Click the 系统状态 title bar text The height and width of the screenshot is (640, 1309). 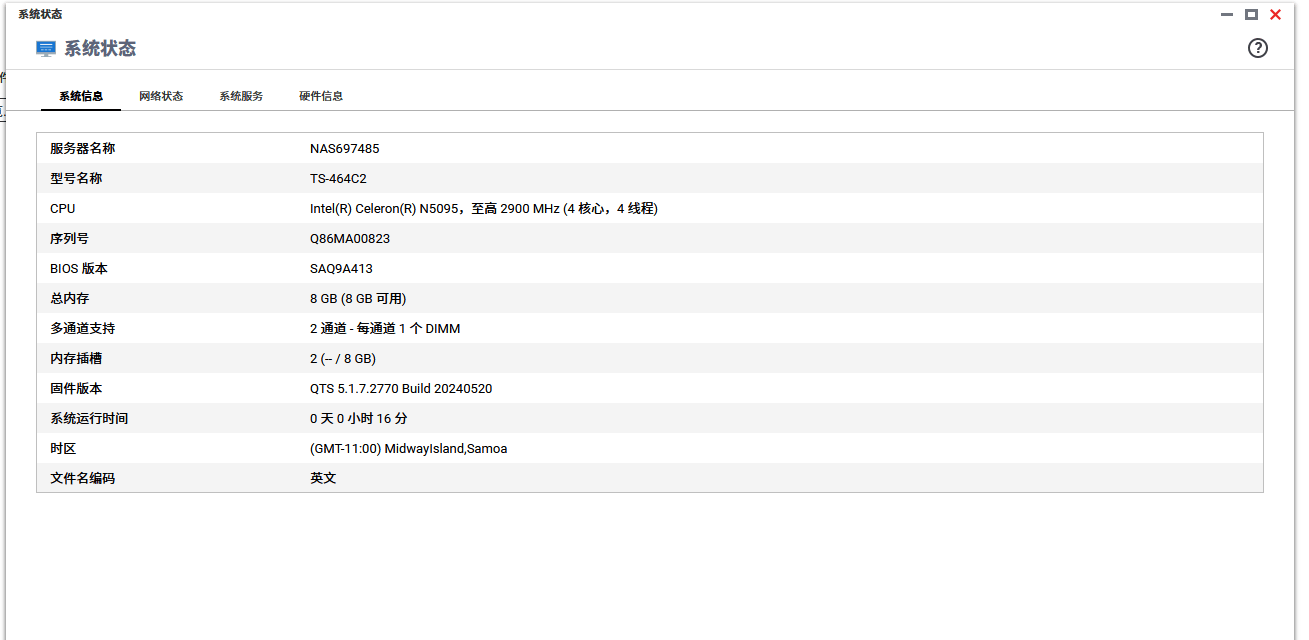coord(40,14)
